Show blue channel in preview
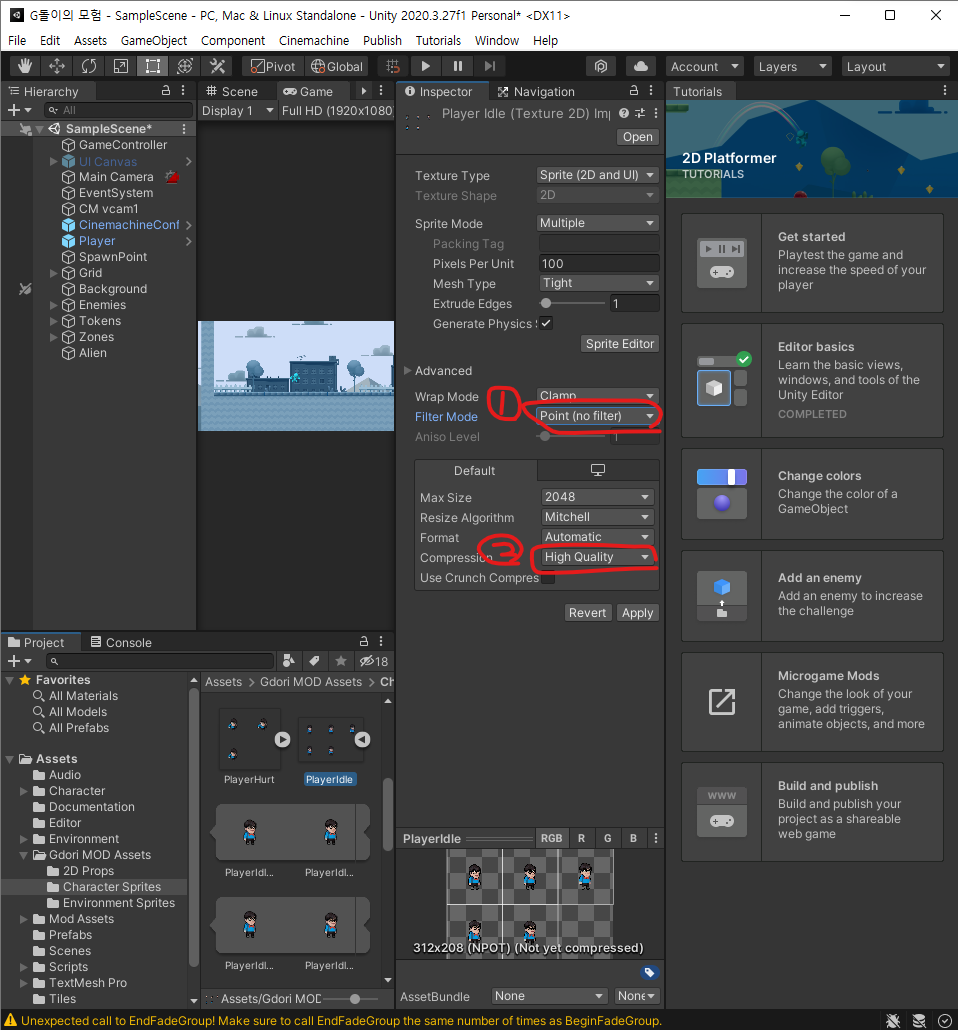The image size is (958, 1030). click(x=633, y=838)
